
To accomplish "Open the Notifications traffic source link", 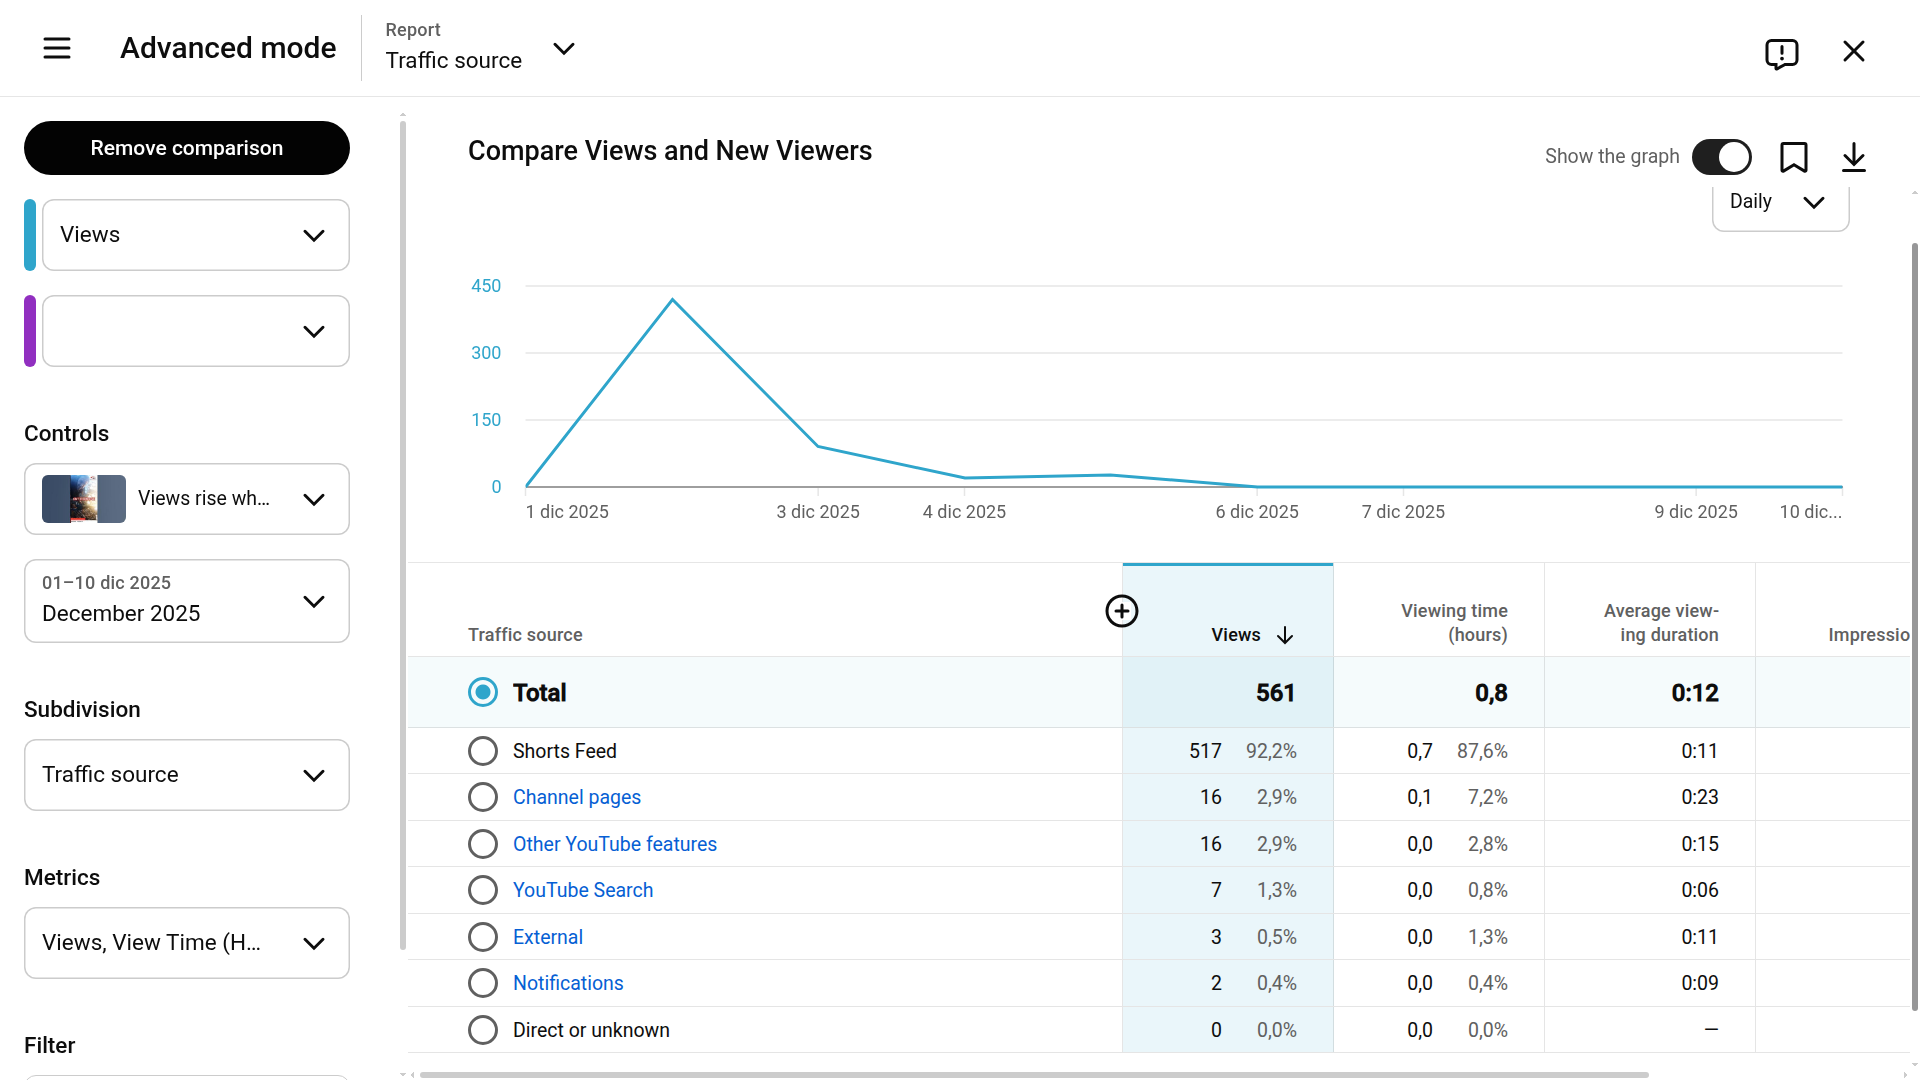I will (x=568, y=982).
